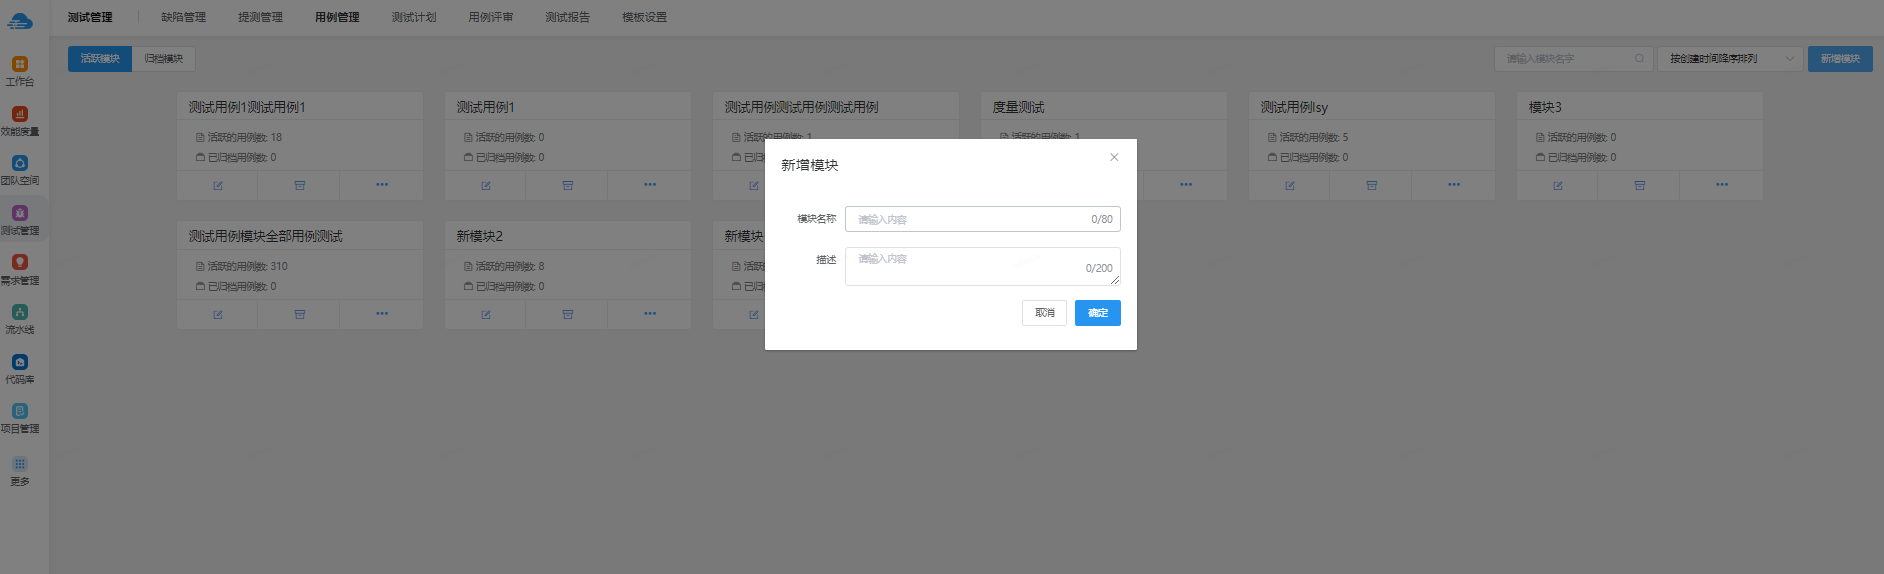Image resolution: width=1884 pixels, height=574 pixels.
Task: Switch to the 用例评审 tab
Action: coord(491,17)
